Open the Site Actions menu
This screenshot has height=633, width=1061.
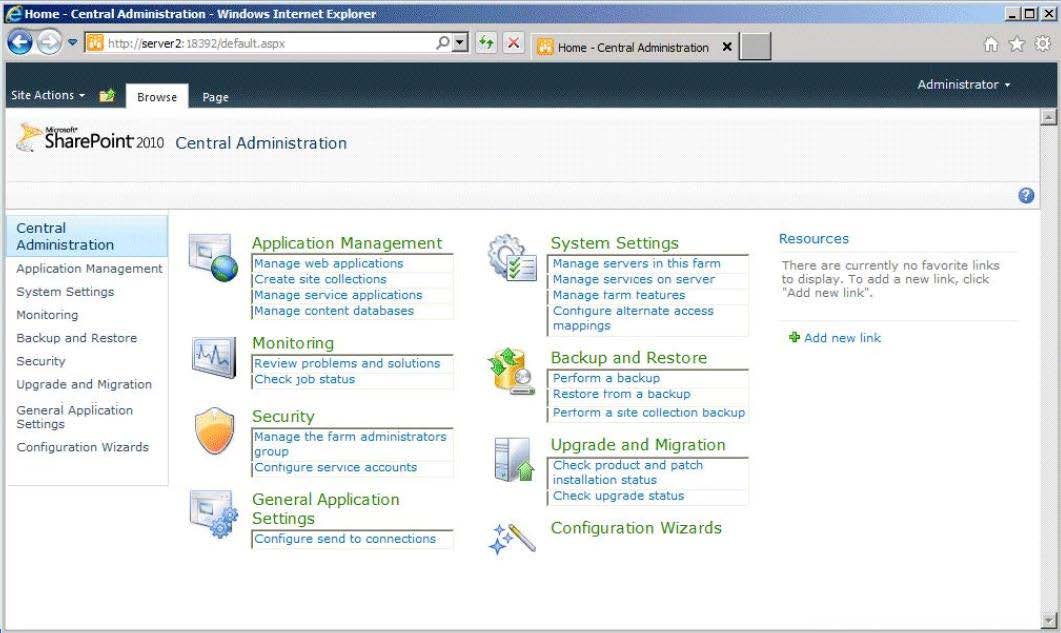coord(48,95)
